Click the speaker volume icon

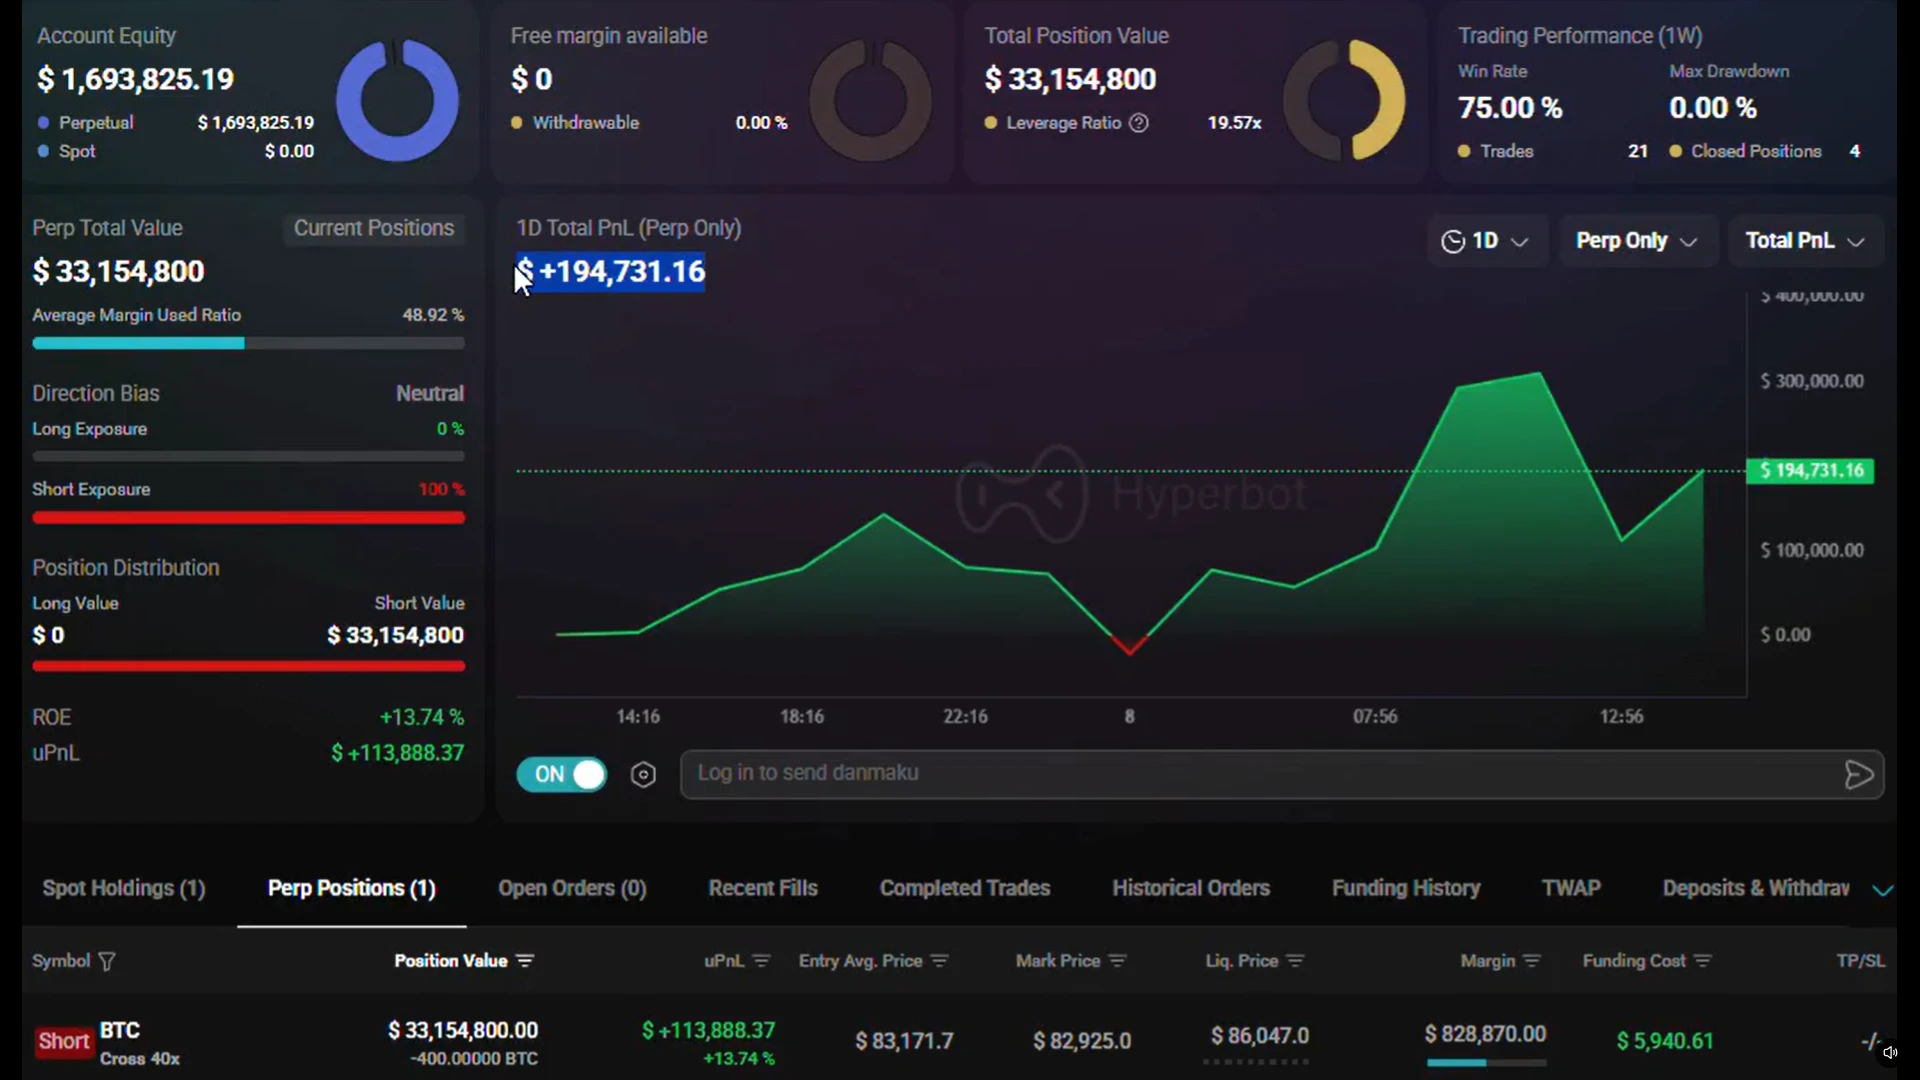click(1890, 1052)
